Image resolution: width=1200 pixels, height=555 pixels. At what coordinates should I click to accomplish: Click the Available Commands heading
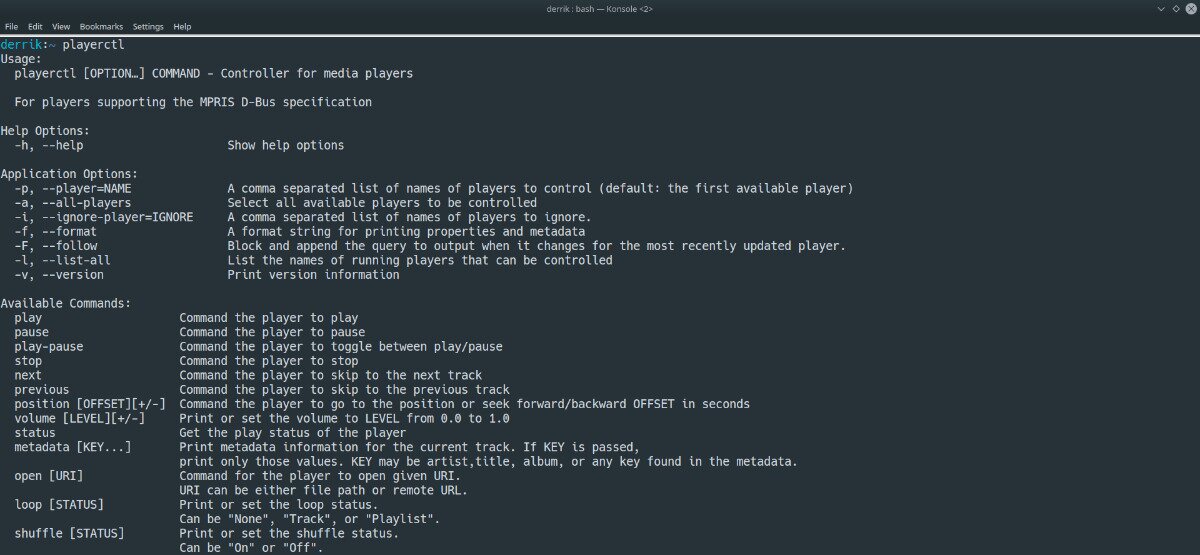tap(66, 303)
